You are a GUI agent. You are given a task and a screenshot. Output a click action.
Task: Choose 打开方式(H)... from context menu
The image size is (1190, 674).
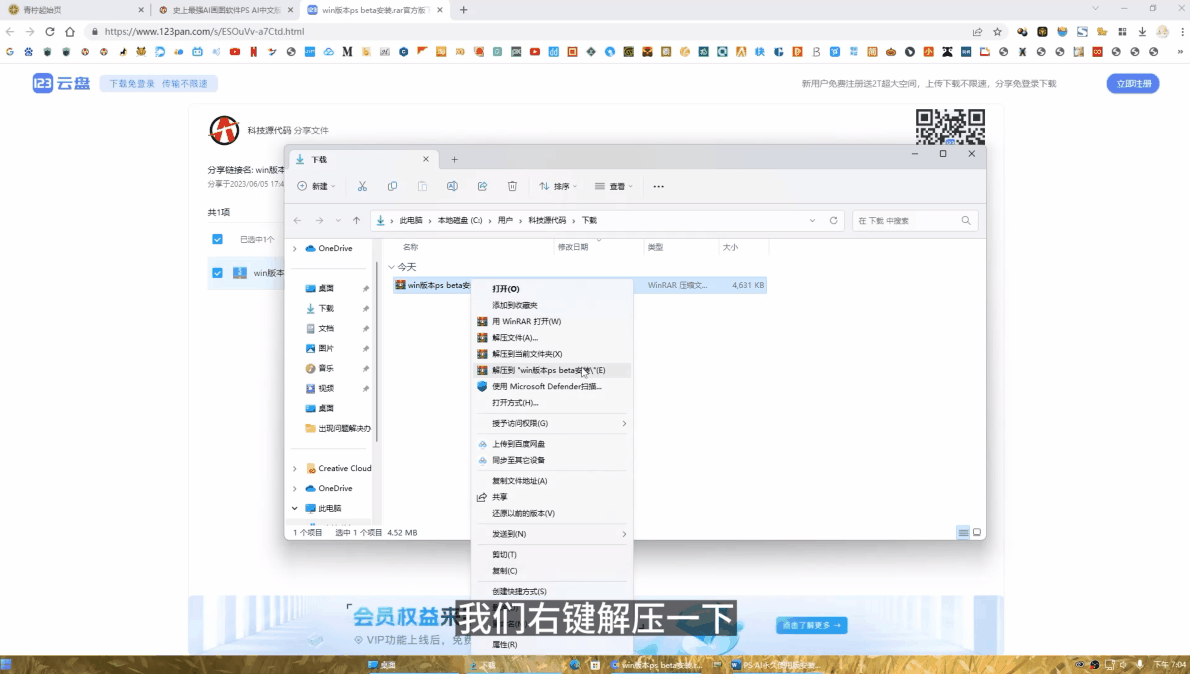(552, 403)
